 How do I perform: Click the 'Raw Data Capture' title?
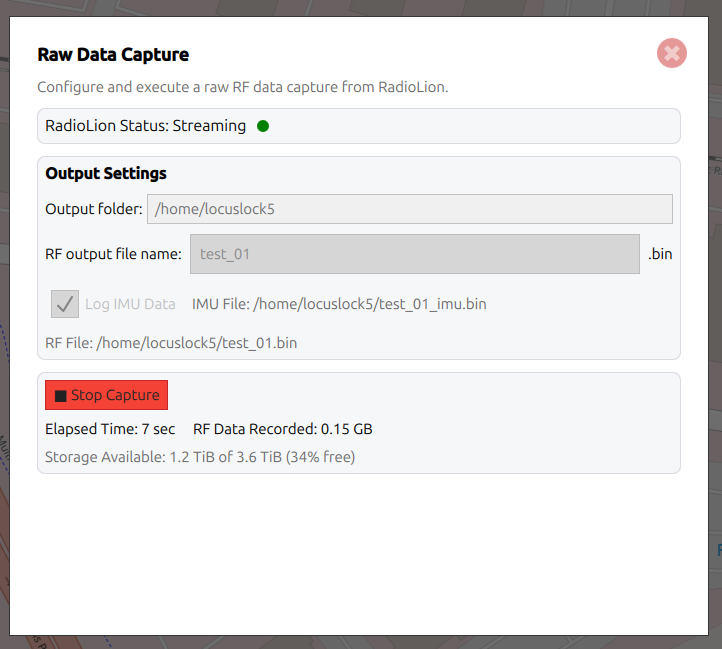113,54
